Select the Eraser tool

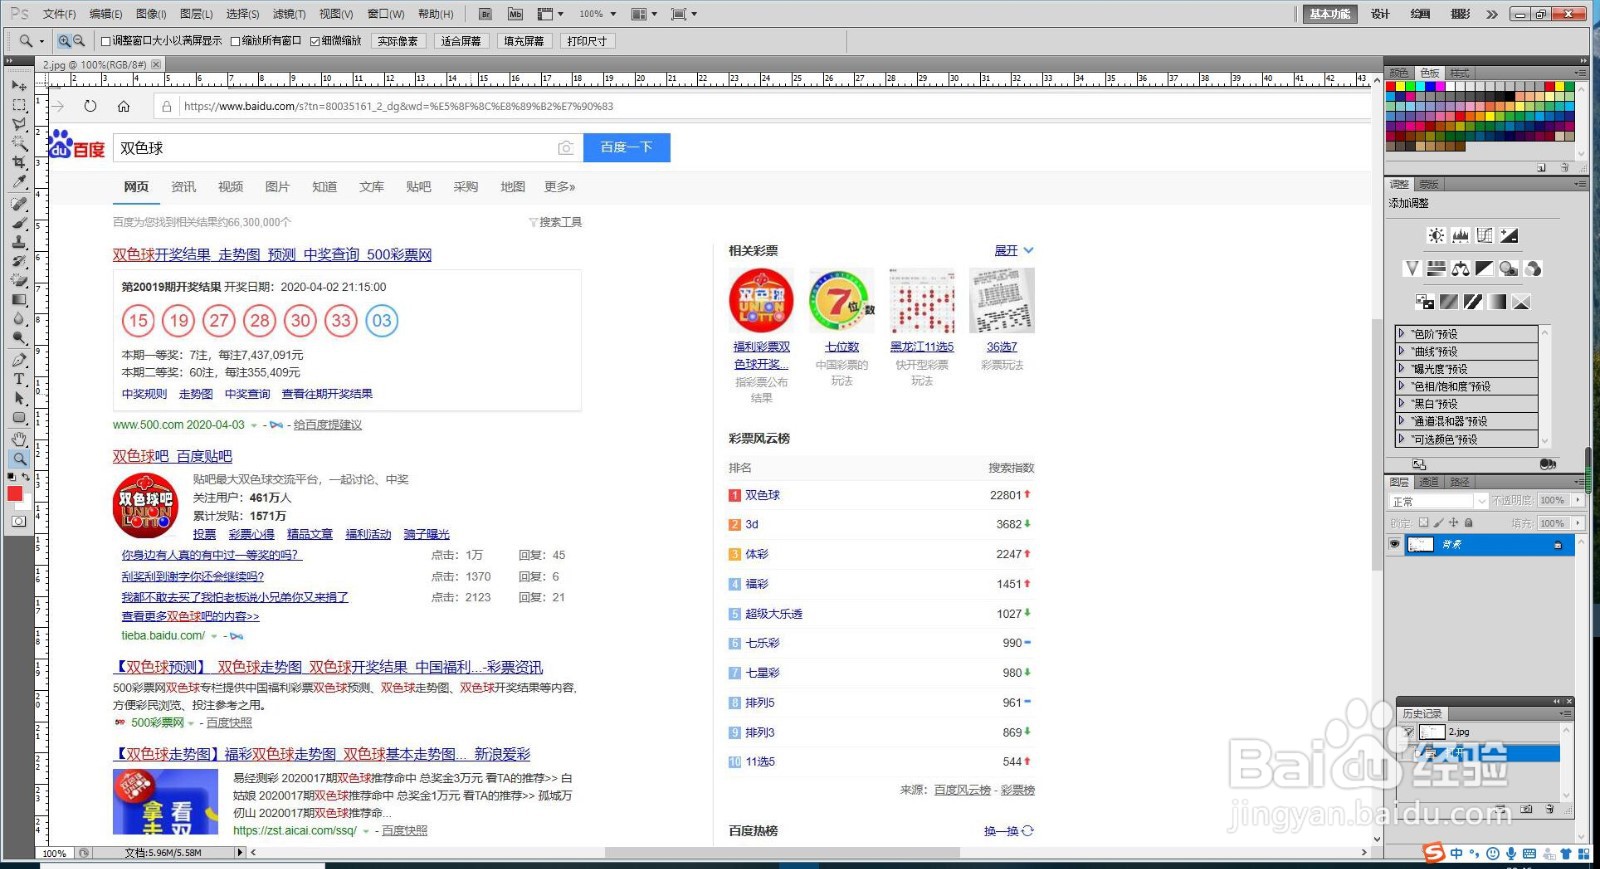[18, 280]
